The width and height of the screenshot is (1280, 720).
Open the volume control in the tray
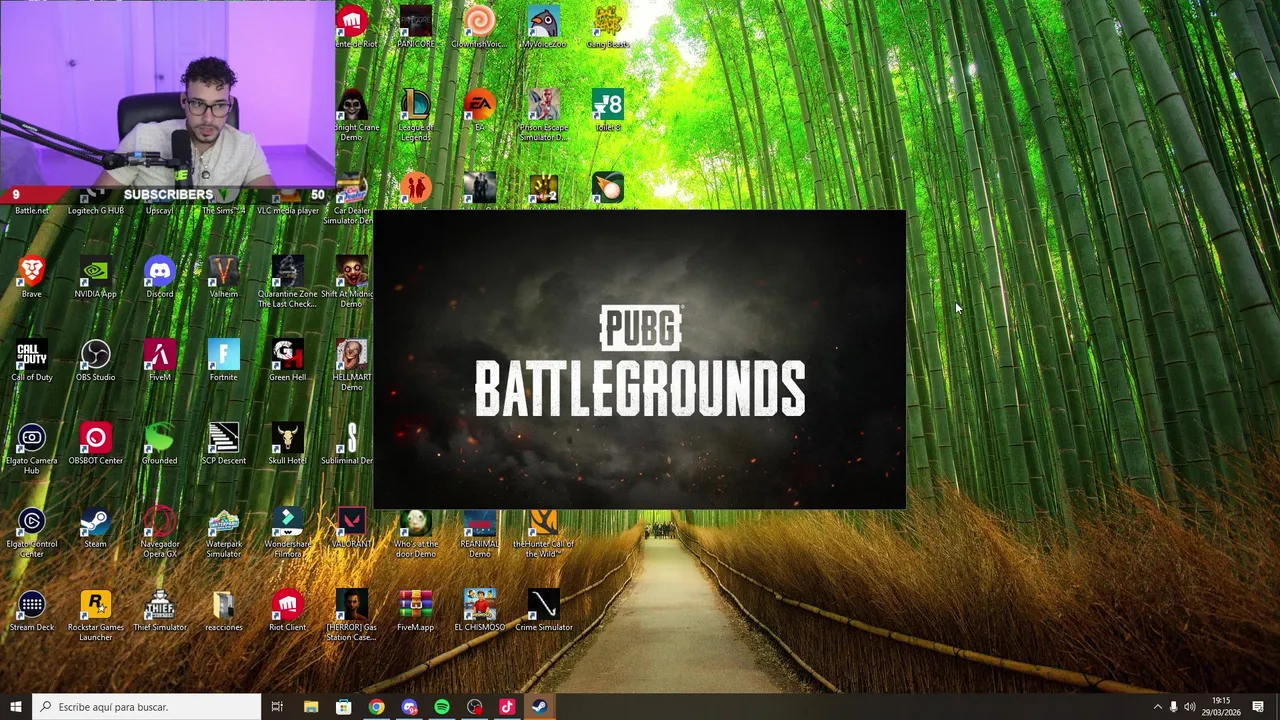(1189, 707)
